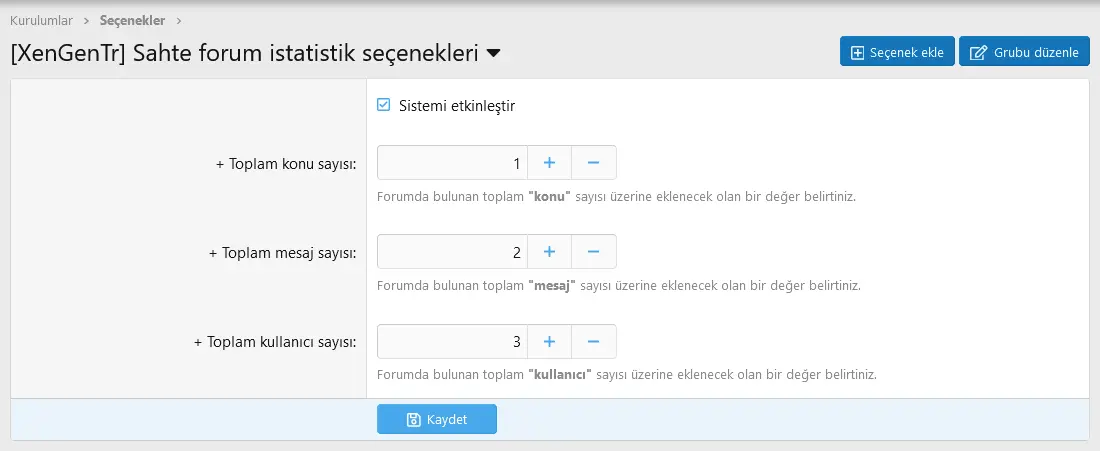Toggle the Sistemi etkinleştir checkbox

[x=384, y=105]
